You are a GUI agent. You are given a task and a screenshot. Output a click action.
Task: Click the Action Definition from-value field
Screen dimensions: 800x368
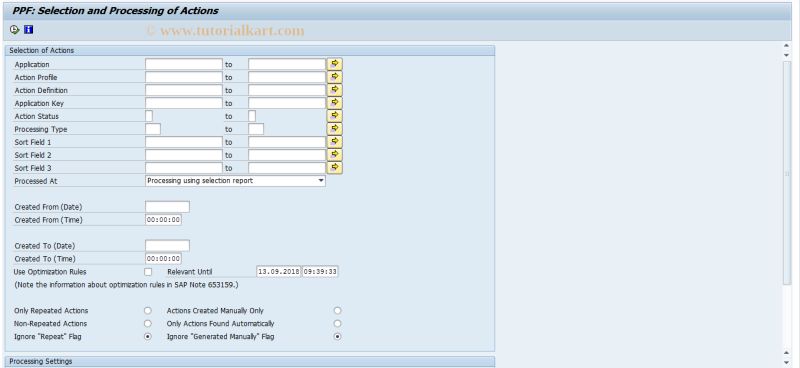pyautogui.click(x=184, y=90)
